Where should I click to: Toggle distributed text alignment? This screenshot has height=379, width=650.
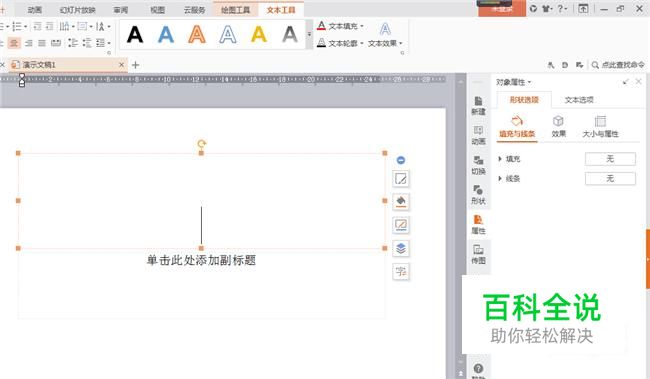point(56,43)
